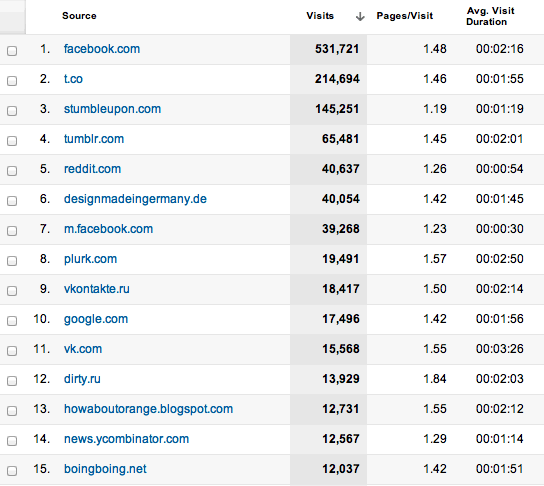Enable the checkbox for plurk.com

pos(12,261)
